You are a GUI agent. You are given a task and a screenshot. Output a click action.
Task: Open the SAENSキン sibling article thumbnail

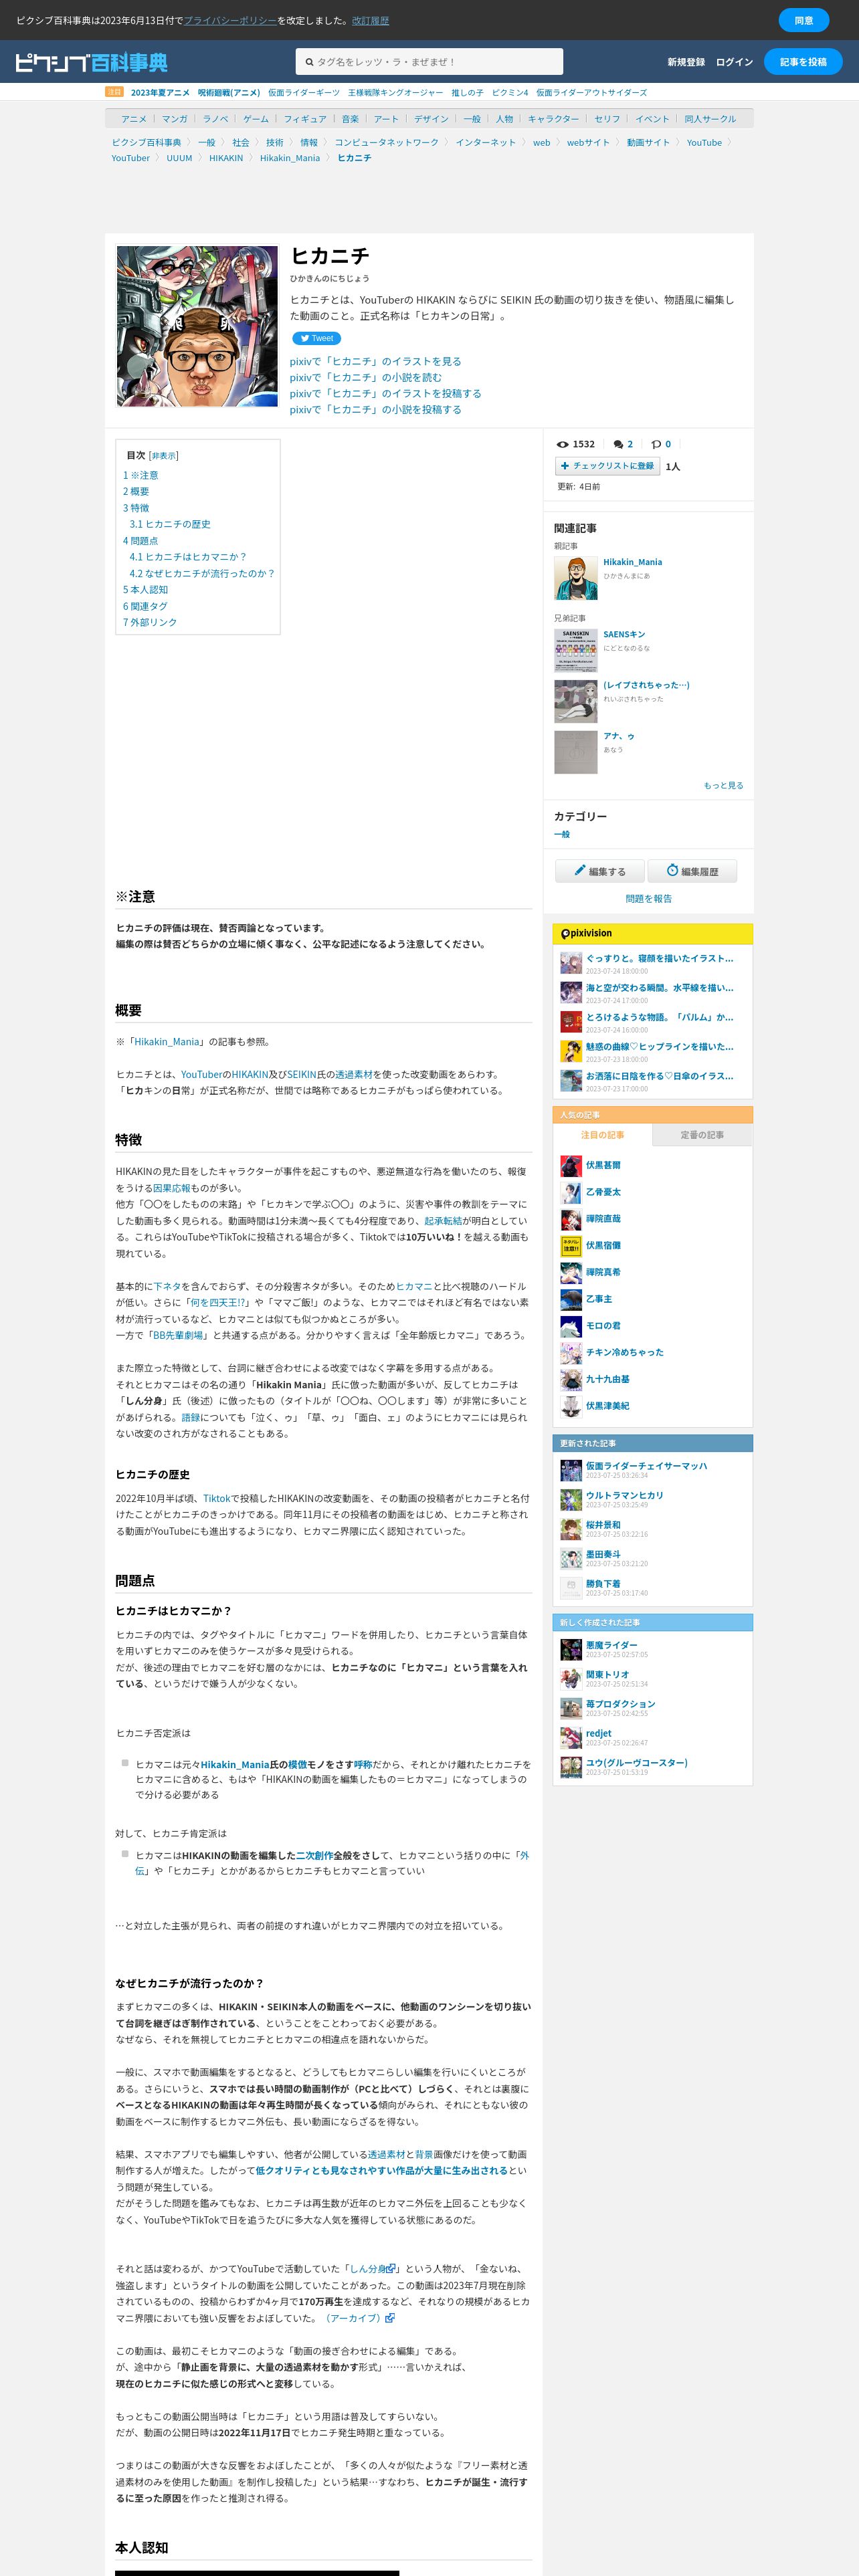tap(576, 650)
